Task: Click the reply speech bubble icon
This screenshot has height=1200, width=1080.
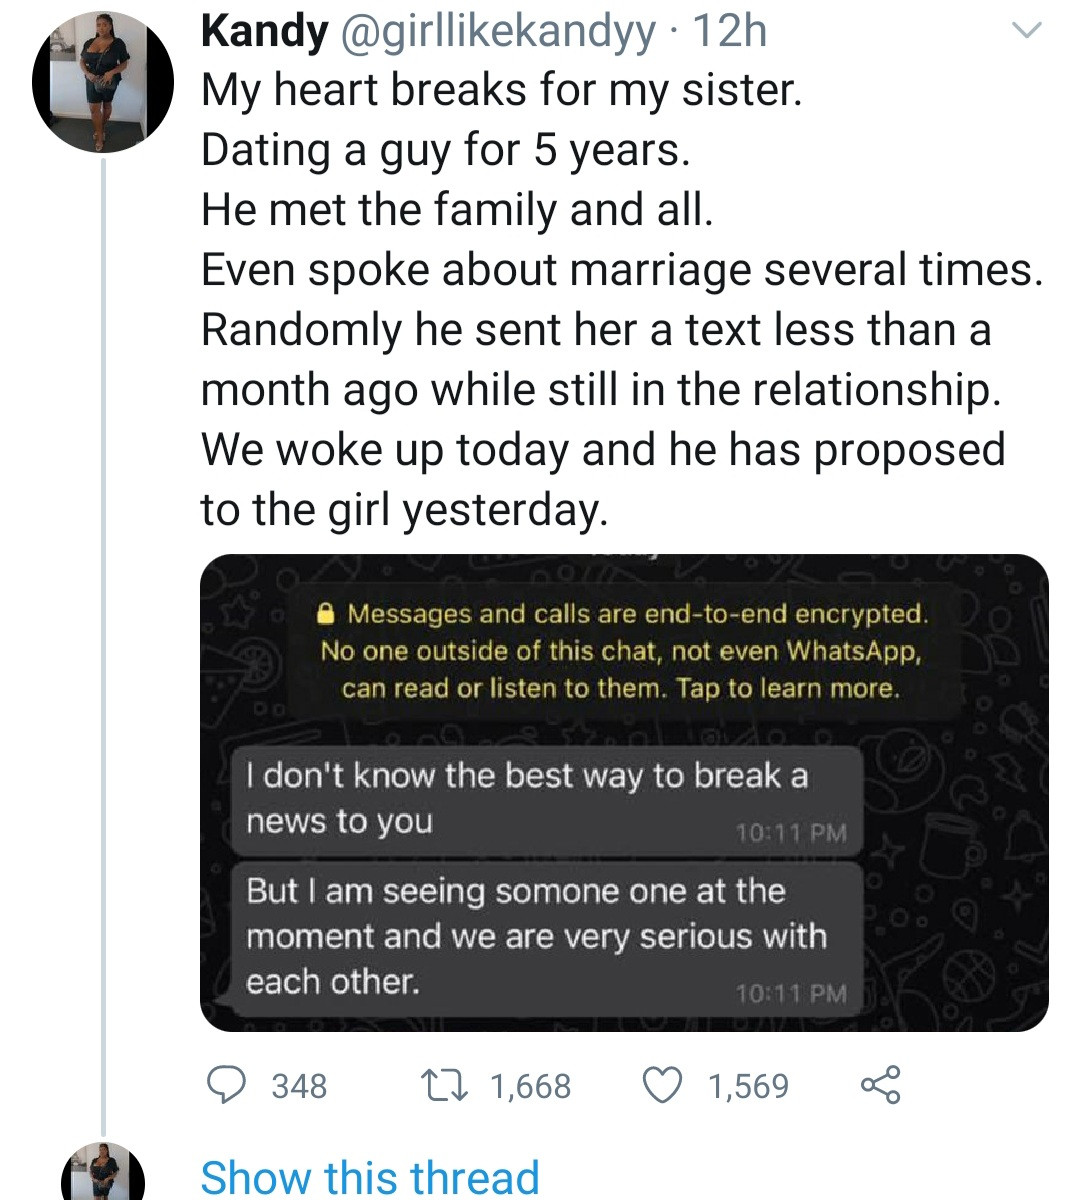Action: click(x=227, y=1085)
